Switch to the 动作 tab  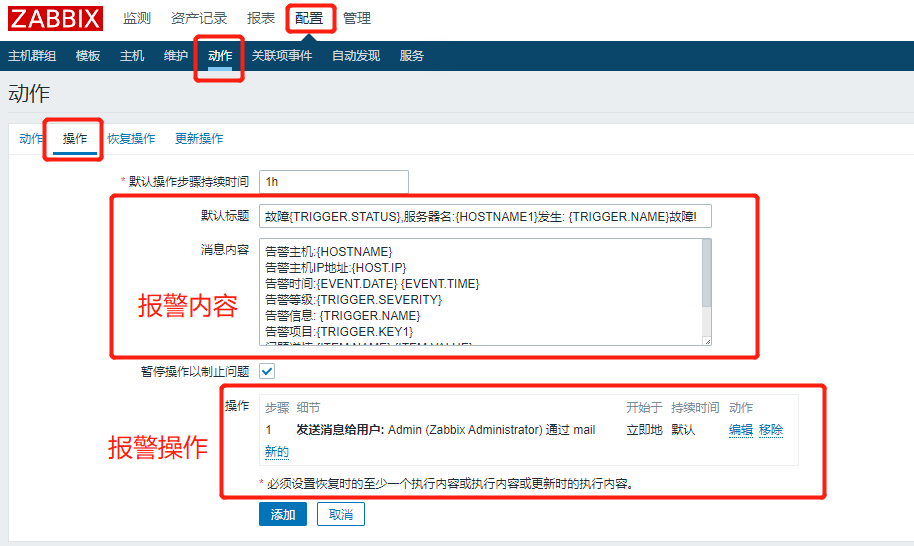coord(31,139)
